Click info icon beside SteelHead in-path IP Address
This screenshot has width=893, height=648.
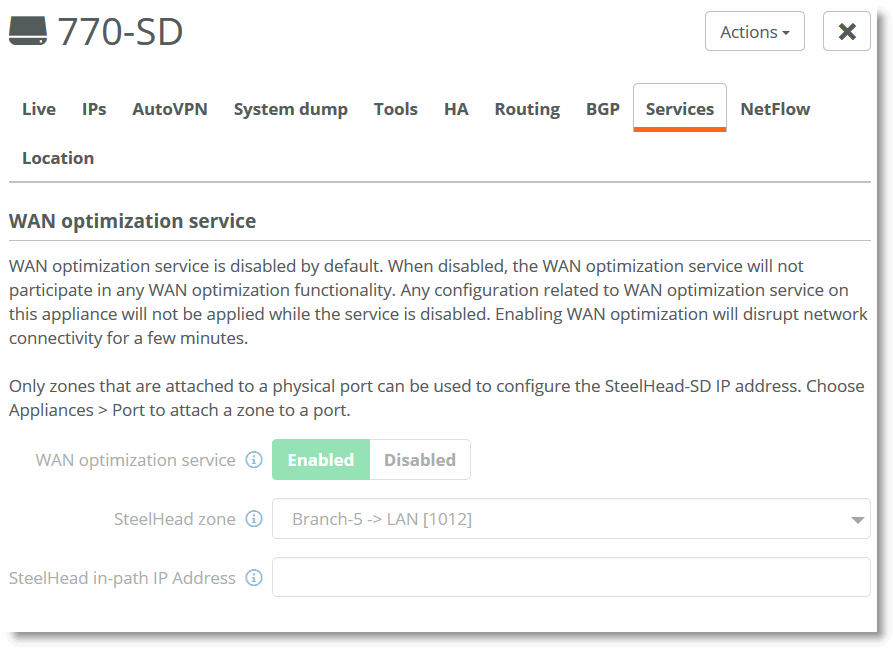[x=254, y=578]
